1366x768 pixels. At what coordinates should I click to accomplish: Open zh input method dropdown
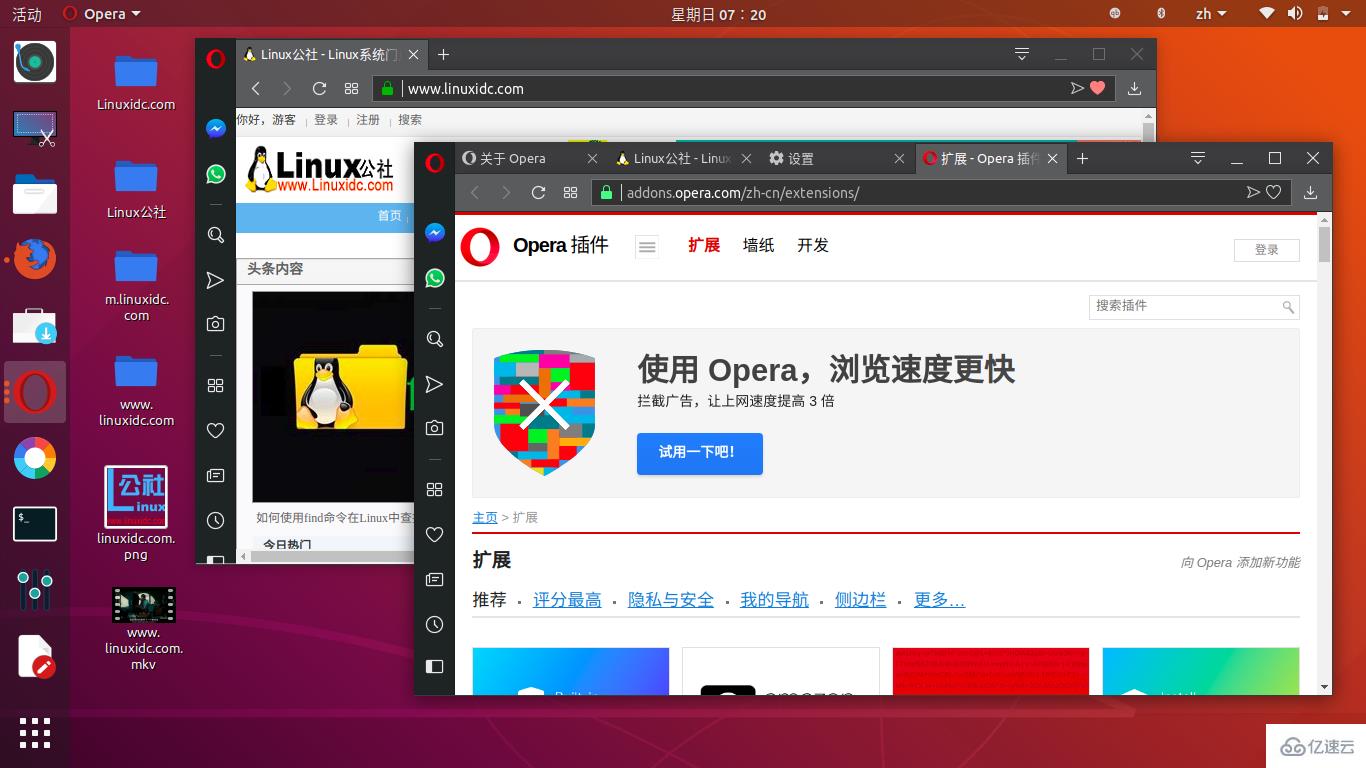click(1210, 14)
